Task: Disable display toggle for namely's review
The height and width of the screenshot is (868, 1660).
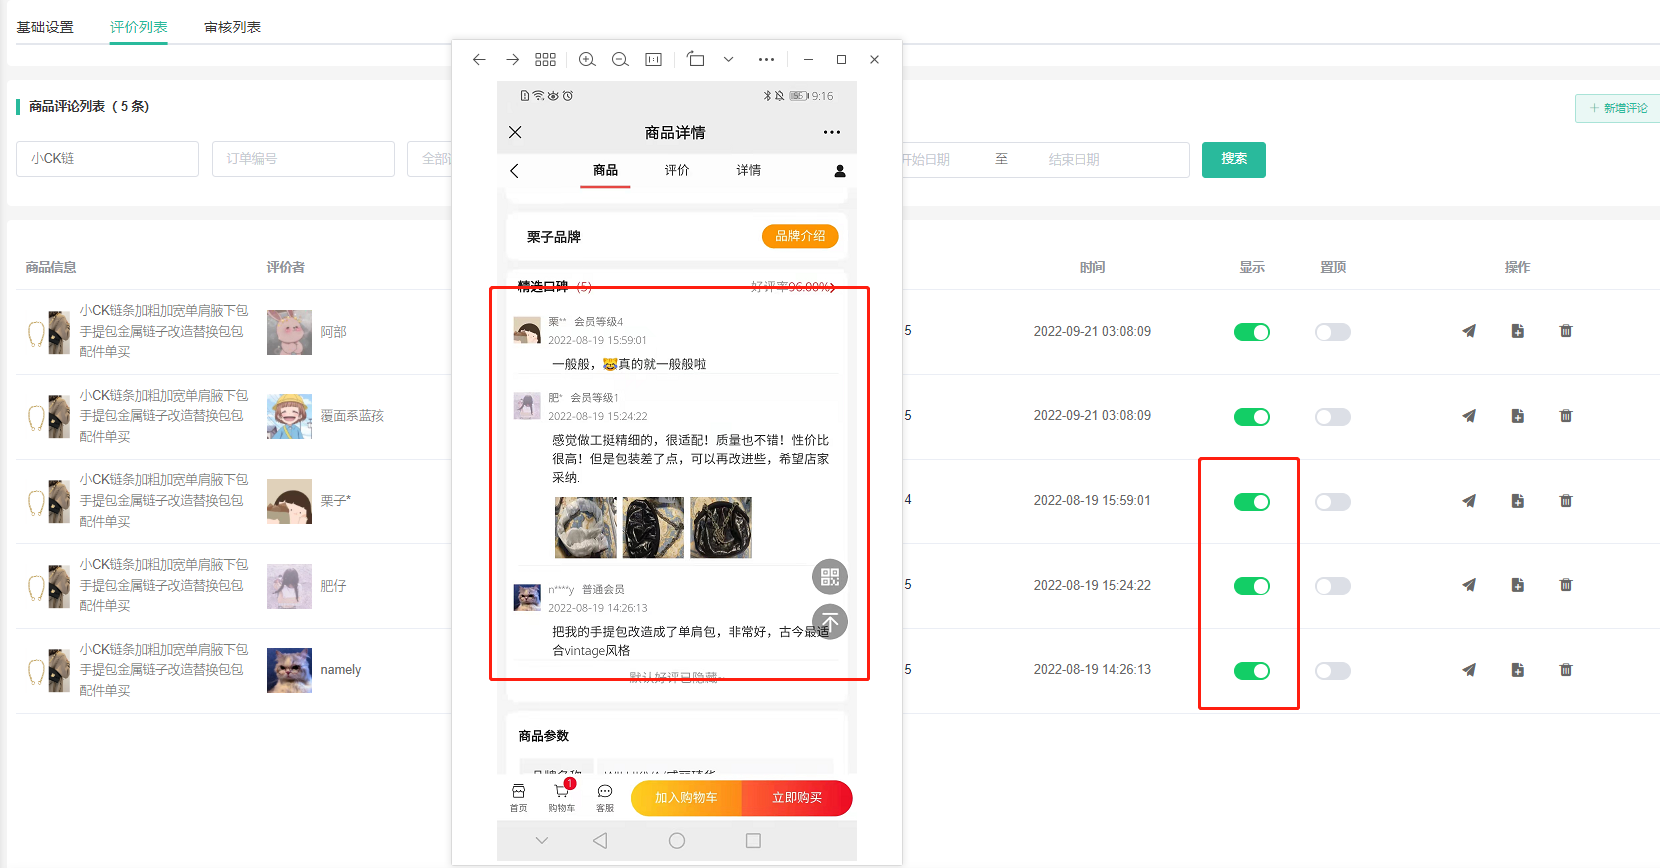Action: click(x=1251, y=671)
